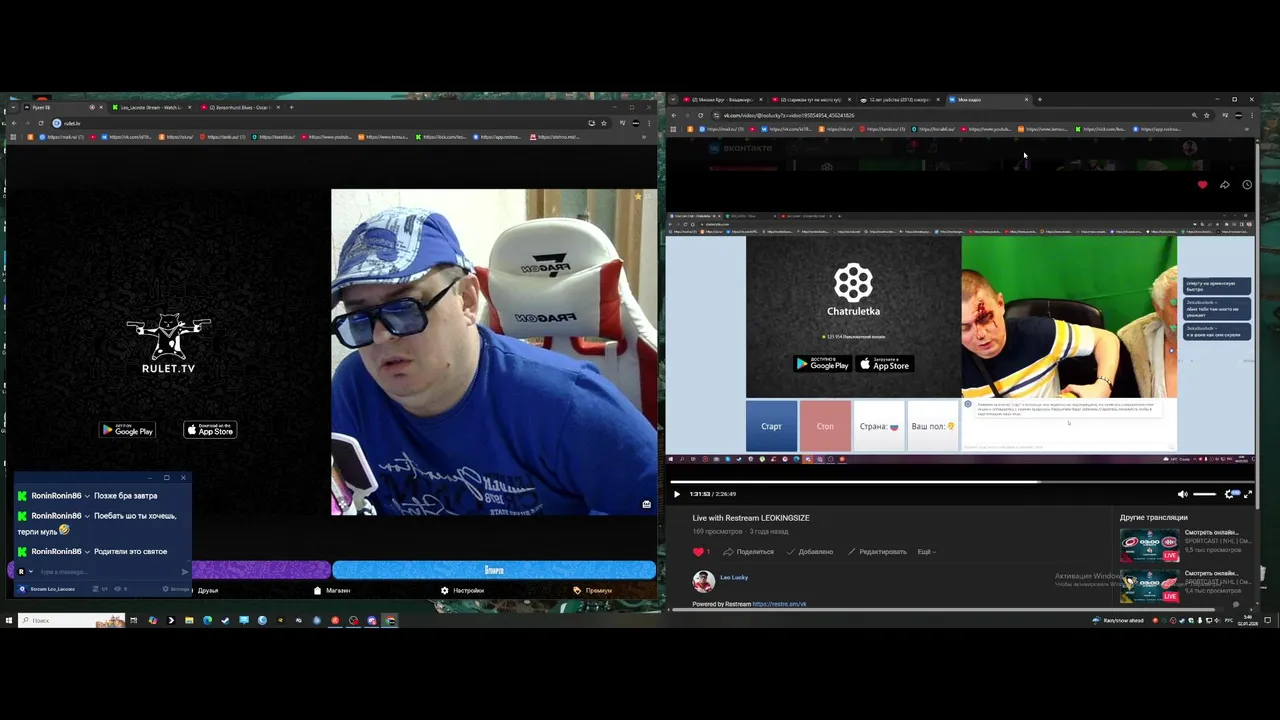Open Microsoft Edge from taskbar
Image resolution: width=1280 pixels, height=720 pixels.
(x=207, y=621)
